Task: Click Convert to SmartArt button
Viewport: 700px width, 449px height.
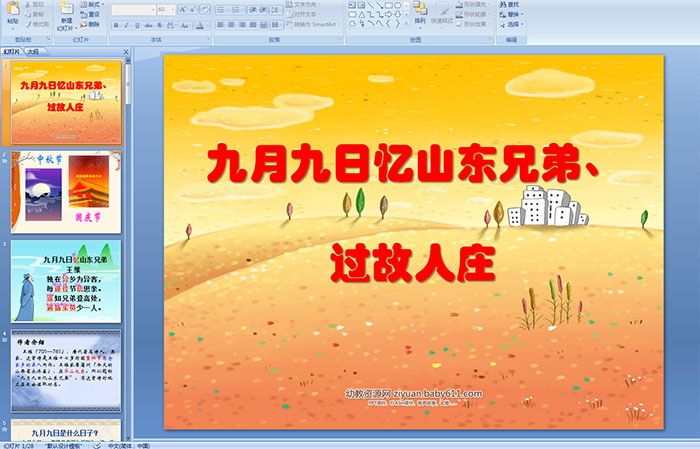Action: tap(313, 24)
